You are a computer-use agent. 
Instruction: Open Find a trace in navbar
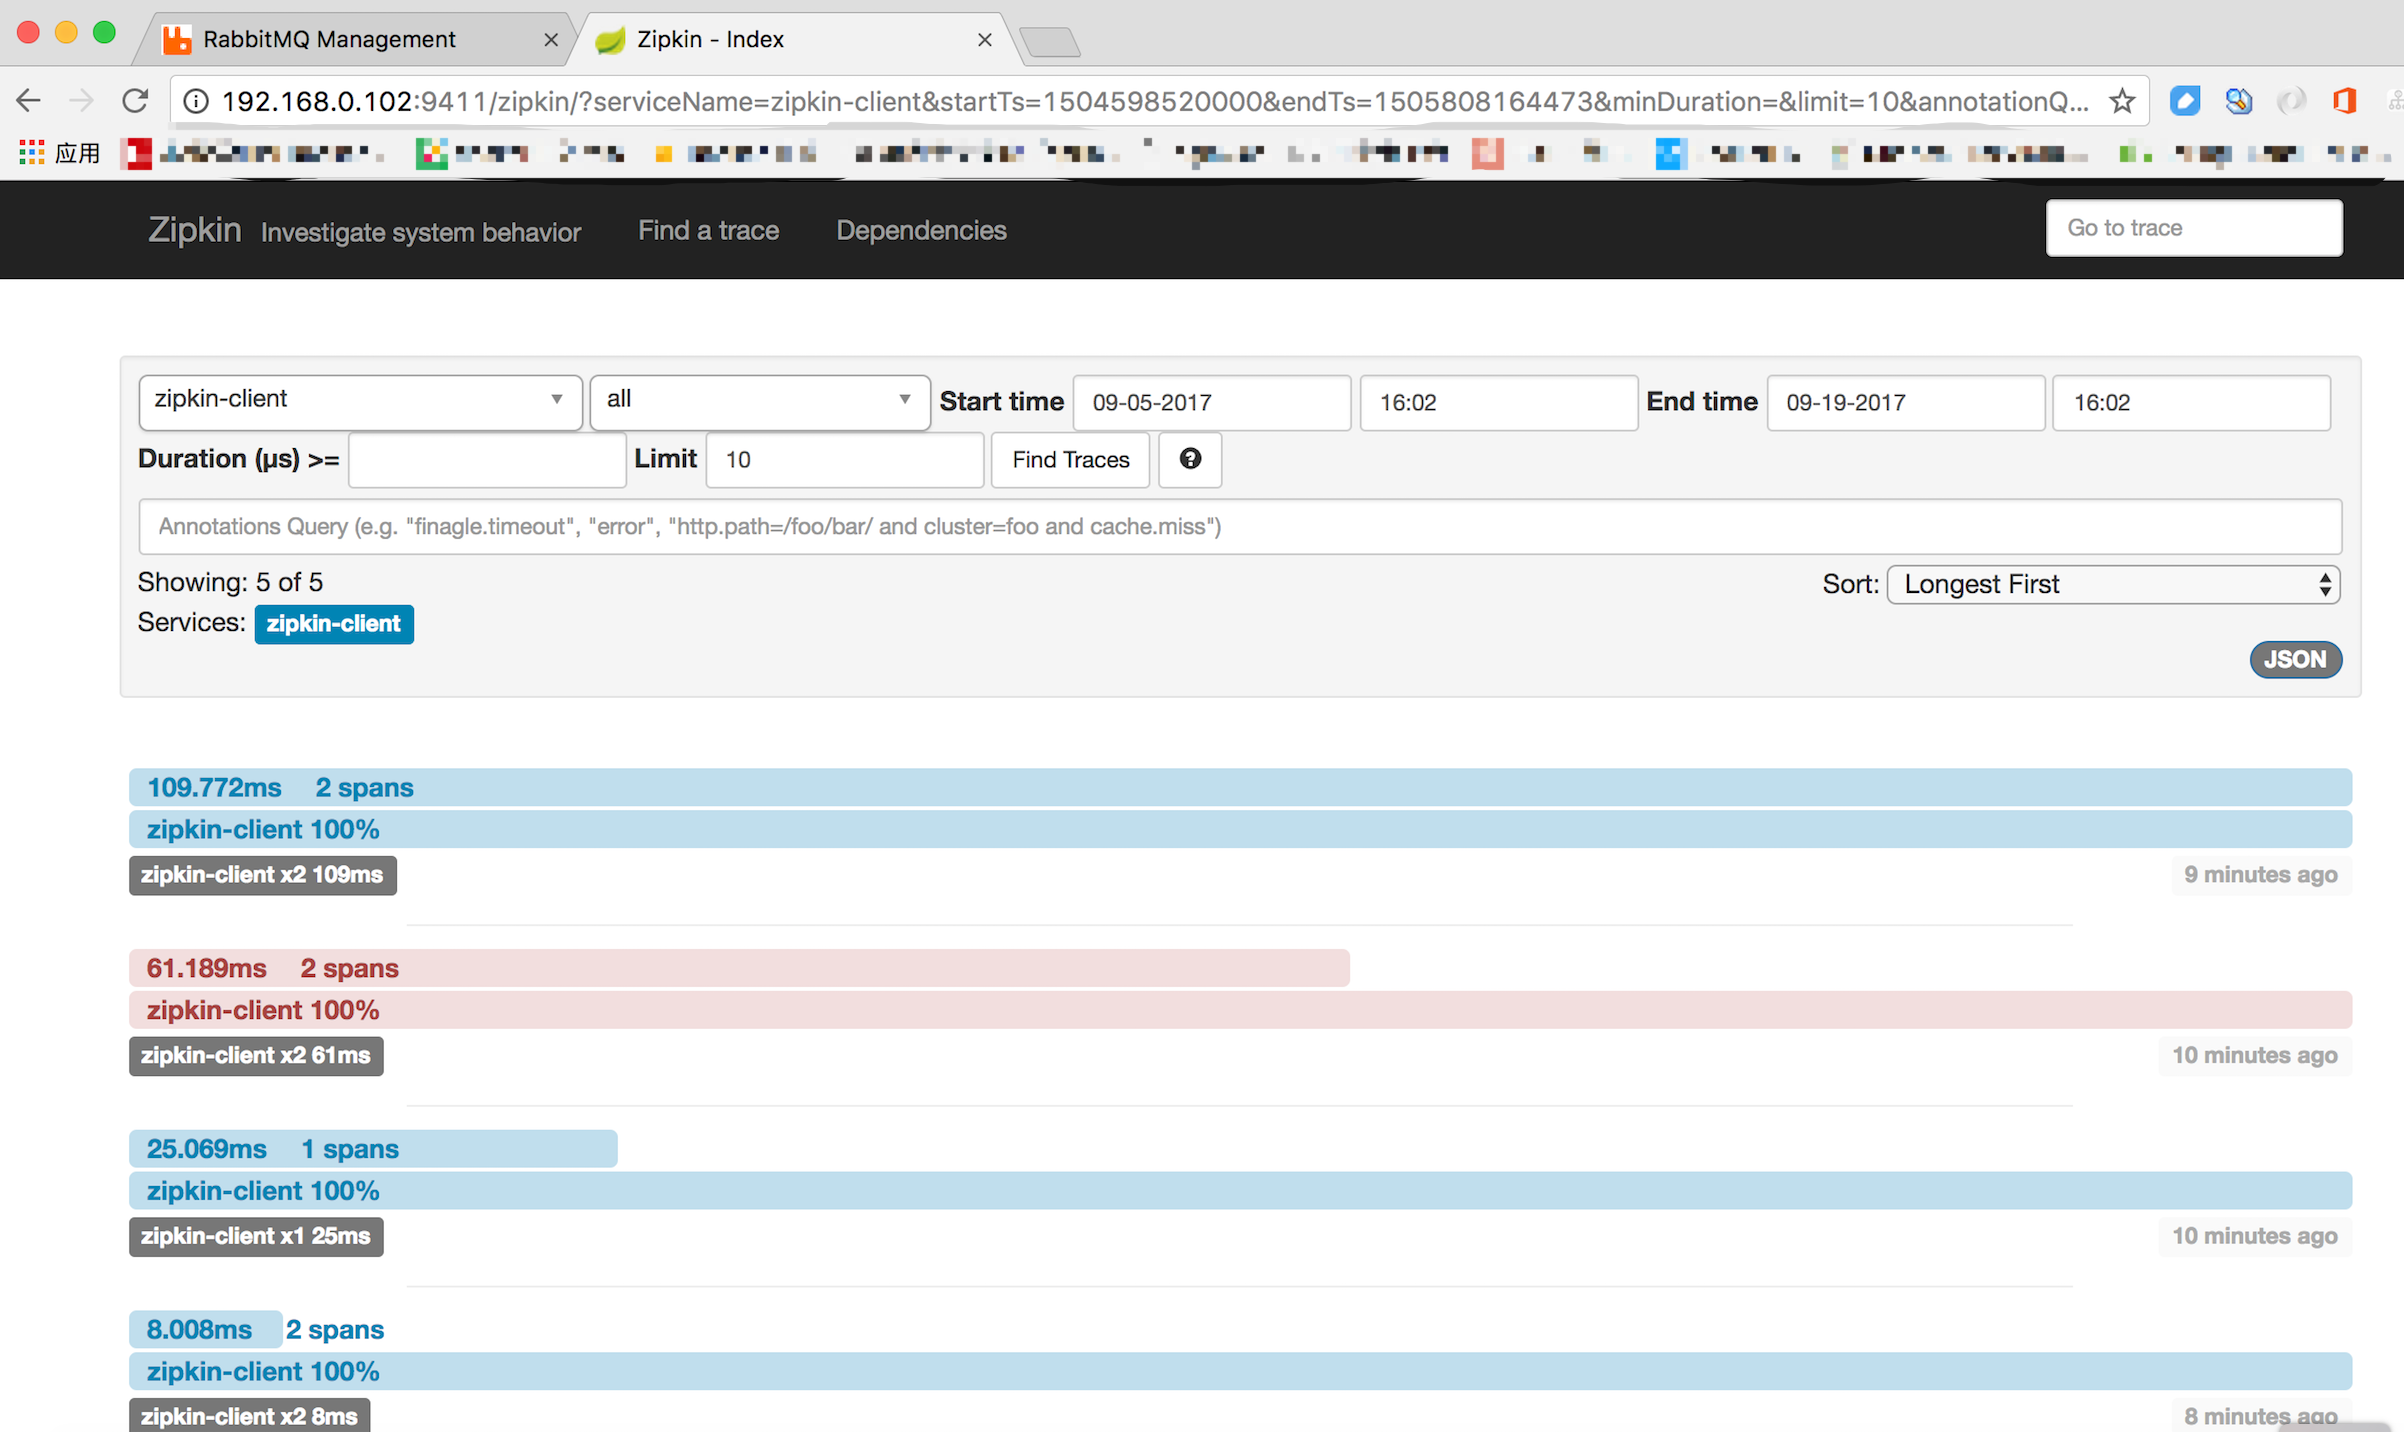tap(708, 230)
